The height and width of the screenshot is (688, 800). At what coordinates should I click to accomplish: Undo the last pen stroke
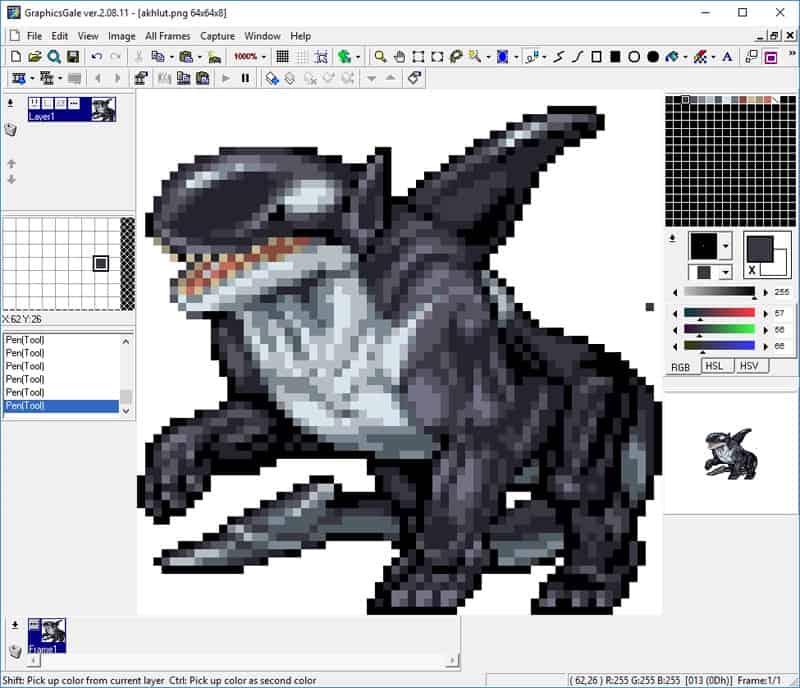click(96, 57)
